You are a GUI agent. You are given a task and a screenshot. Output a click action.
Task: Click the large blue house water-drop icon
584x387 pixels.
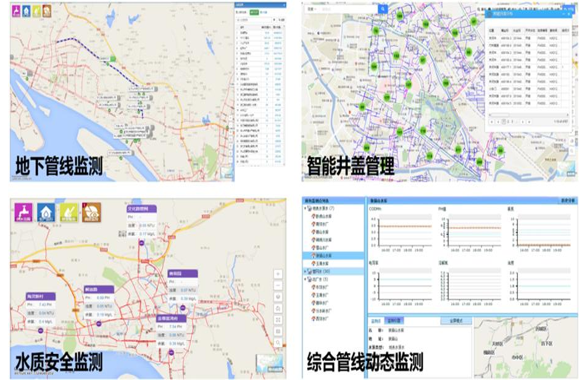46,212
